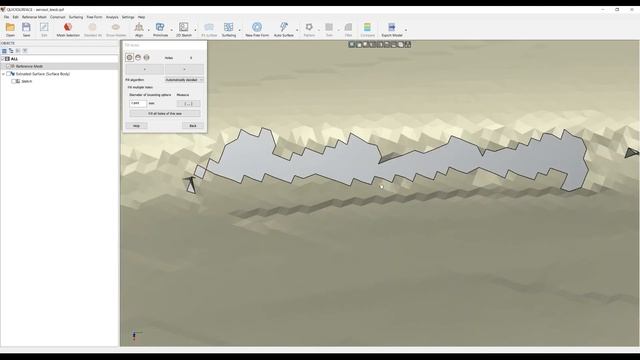This screenshot has height=360, width=640.
Task: Open the File menu
Action: (6, 17)
